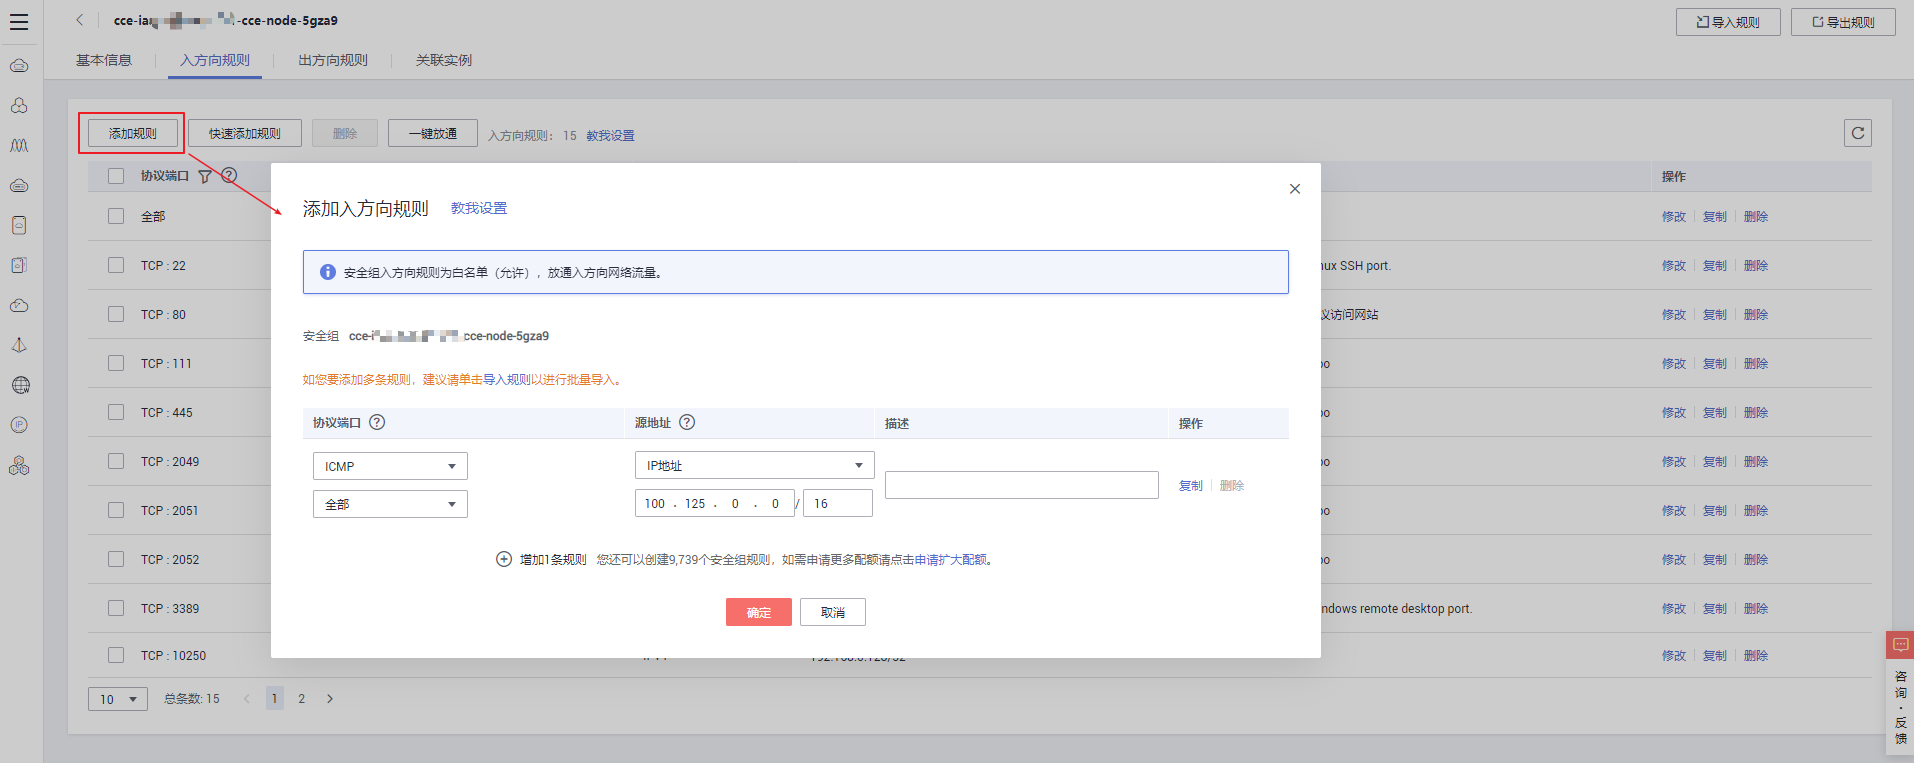Check the TCP : 22 row checkbox
1914x763 pixels.
116,265
